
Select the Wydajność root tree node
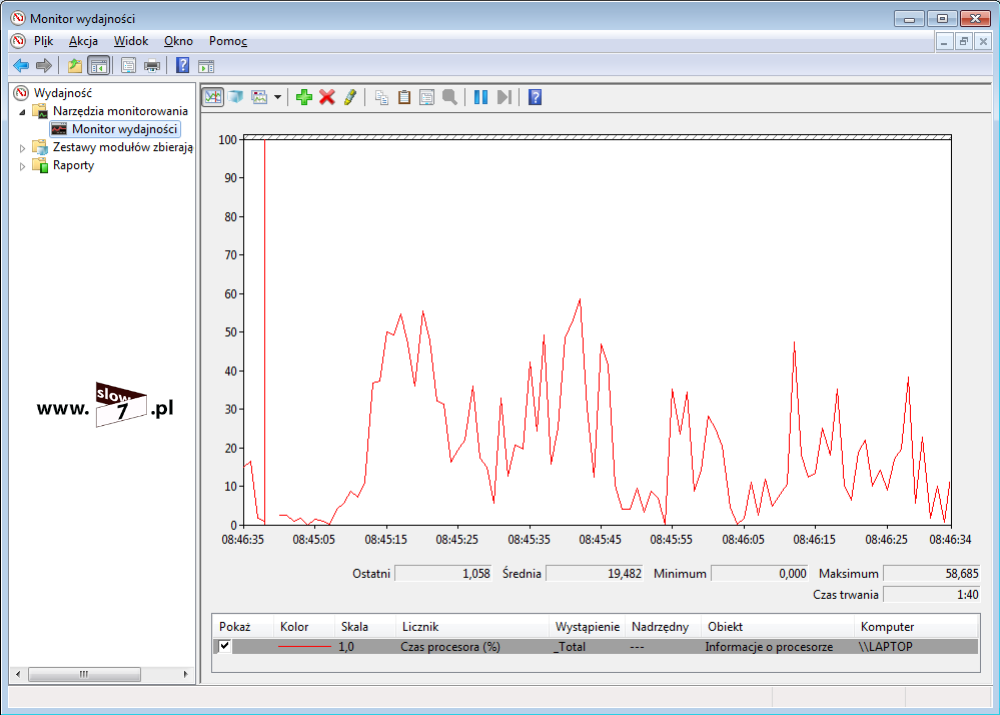[62, 93]
